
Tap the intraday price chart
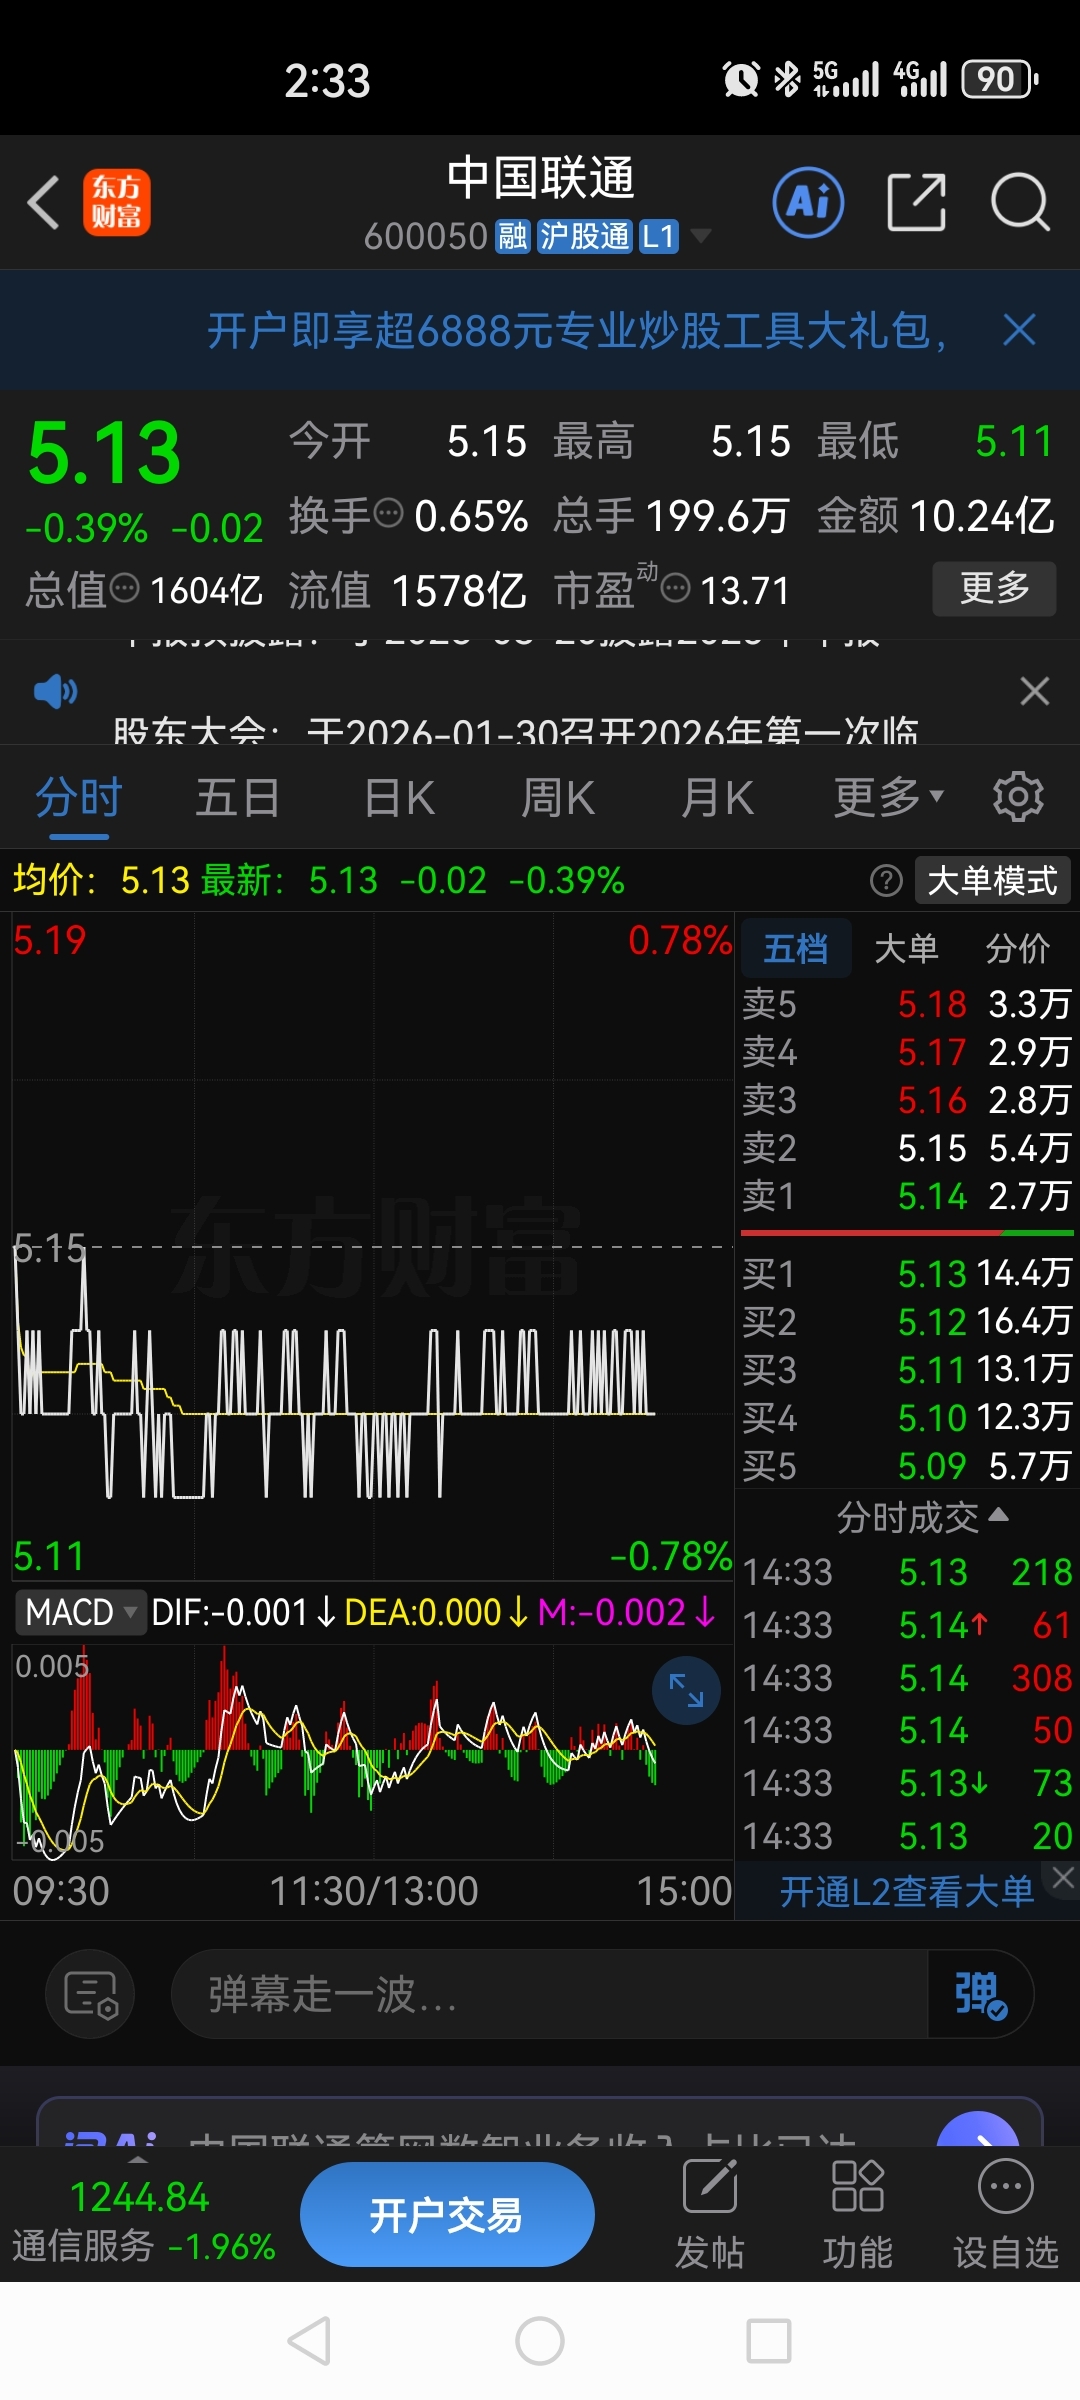tap(373, 1245)
